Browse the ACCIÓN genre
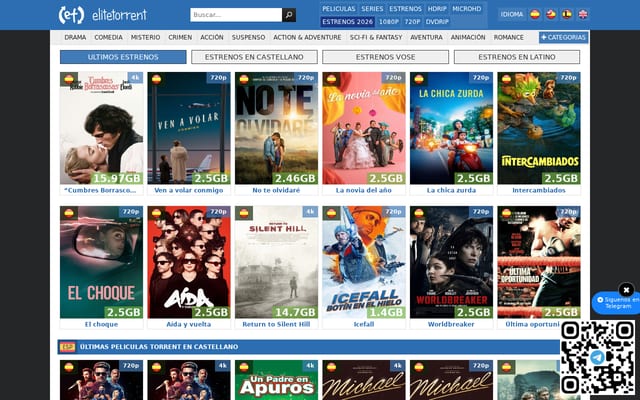640x400 pixels. click(212, 37)
